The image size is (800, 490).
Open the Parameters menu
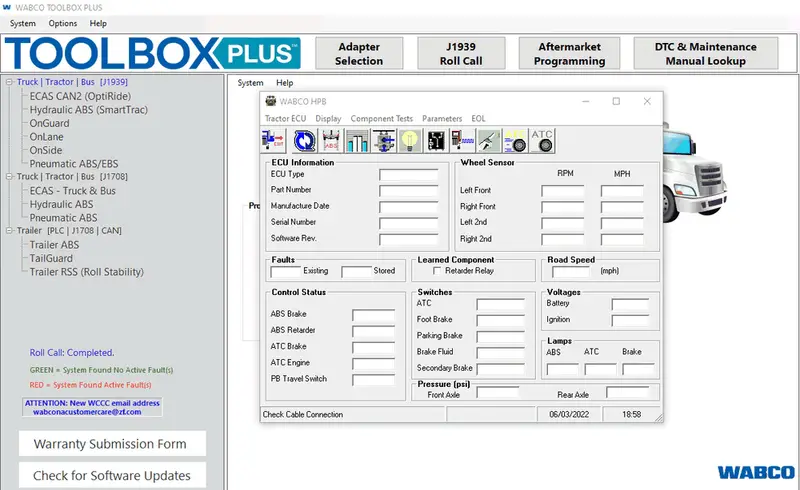(442, 118)
